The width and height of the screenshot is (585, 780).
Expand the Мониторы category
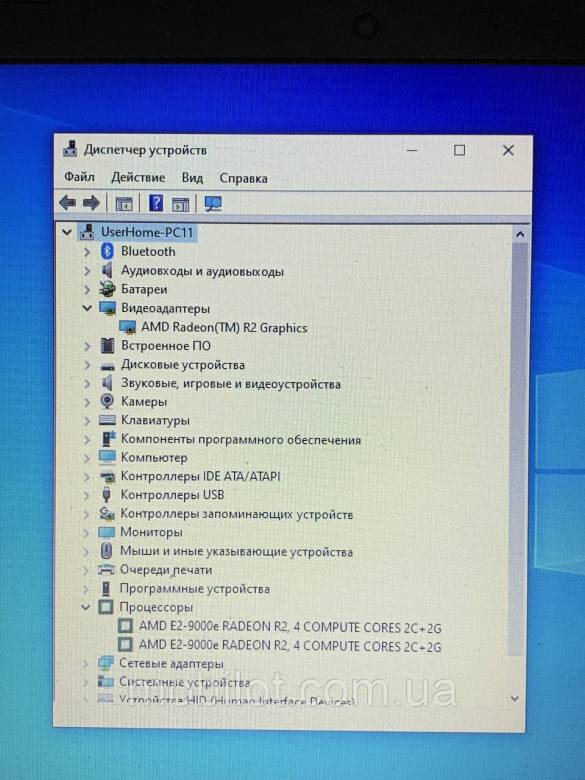click(x=87, y=533)
